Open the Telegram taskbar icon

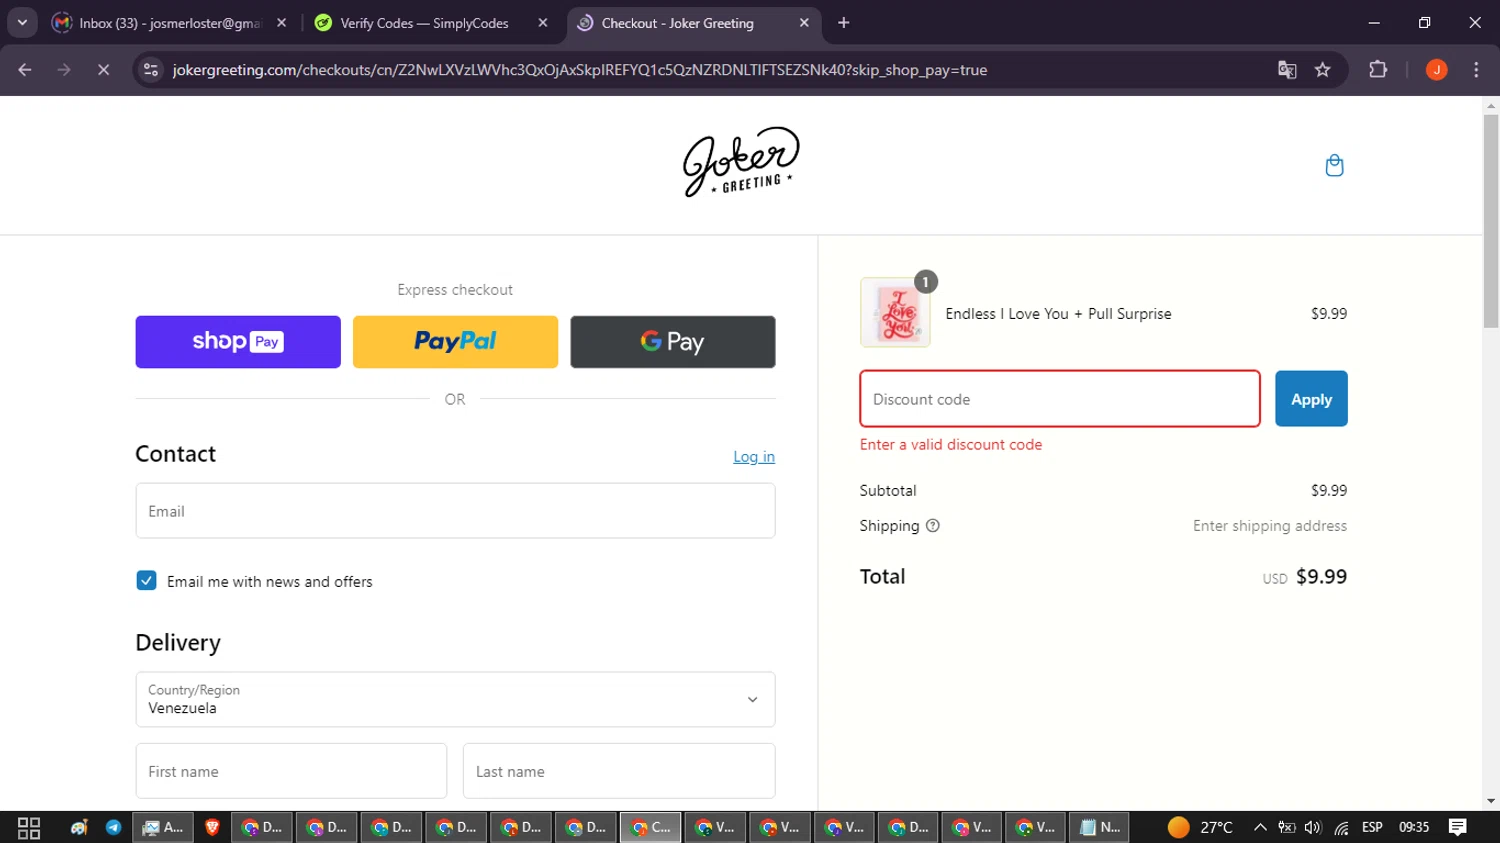[x=113, y=828]
